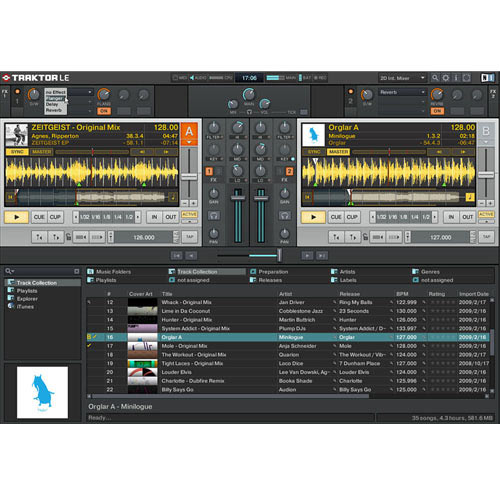500x500 pixels.
Task: Open deck A letter dropdown arrow
Action: [189, 142]
